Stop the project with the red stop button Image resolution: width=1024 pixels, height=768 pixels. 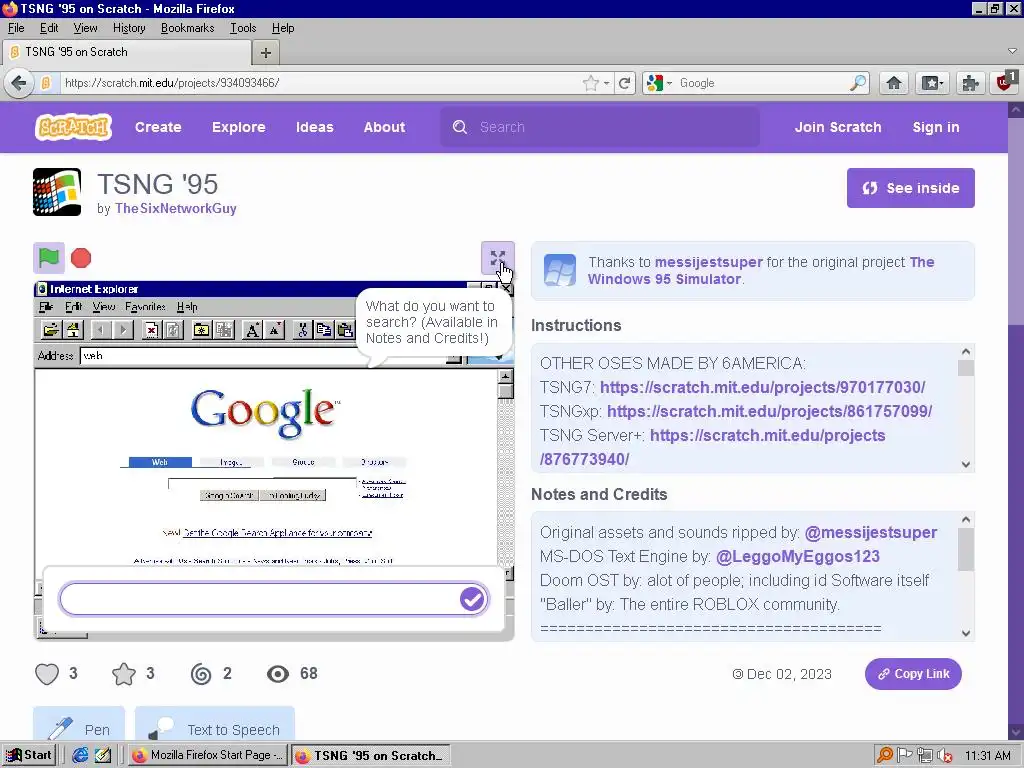pos(81,258)
